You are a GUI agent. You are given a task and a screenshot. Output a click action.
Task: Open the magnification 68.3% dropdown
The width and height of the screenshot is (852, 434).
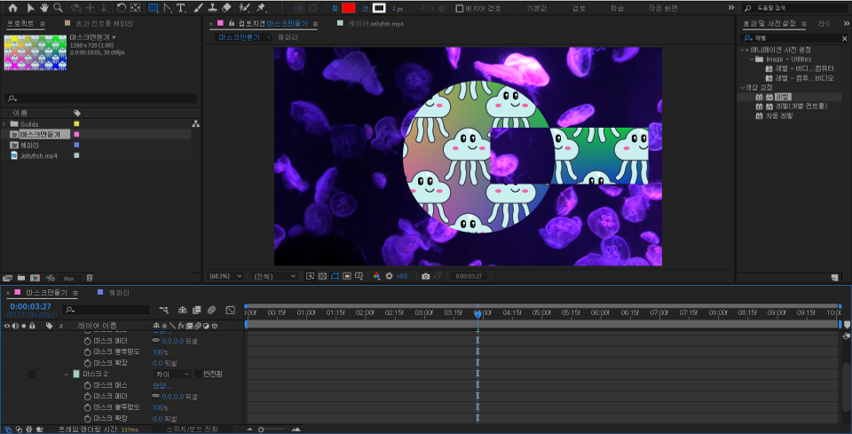(x=225, y=276)
